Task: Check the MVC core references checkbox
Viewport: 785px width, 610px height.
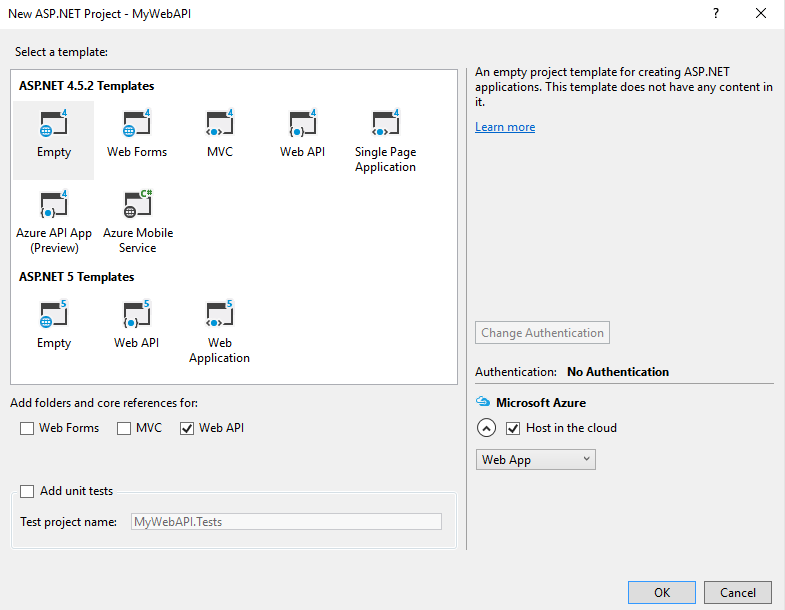Action: click(x=124, y=428)
